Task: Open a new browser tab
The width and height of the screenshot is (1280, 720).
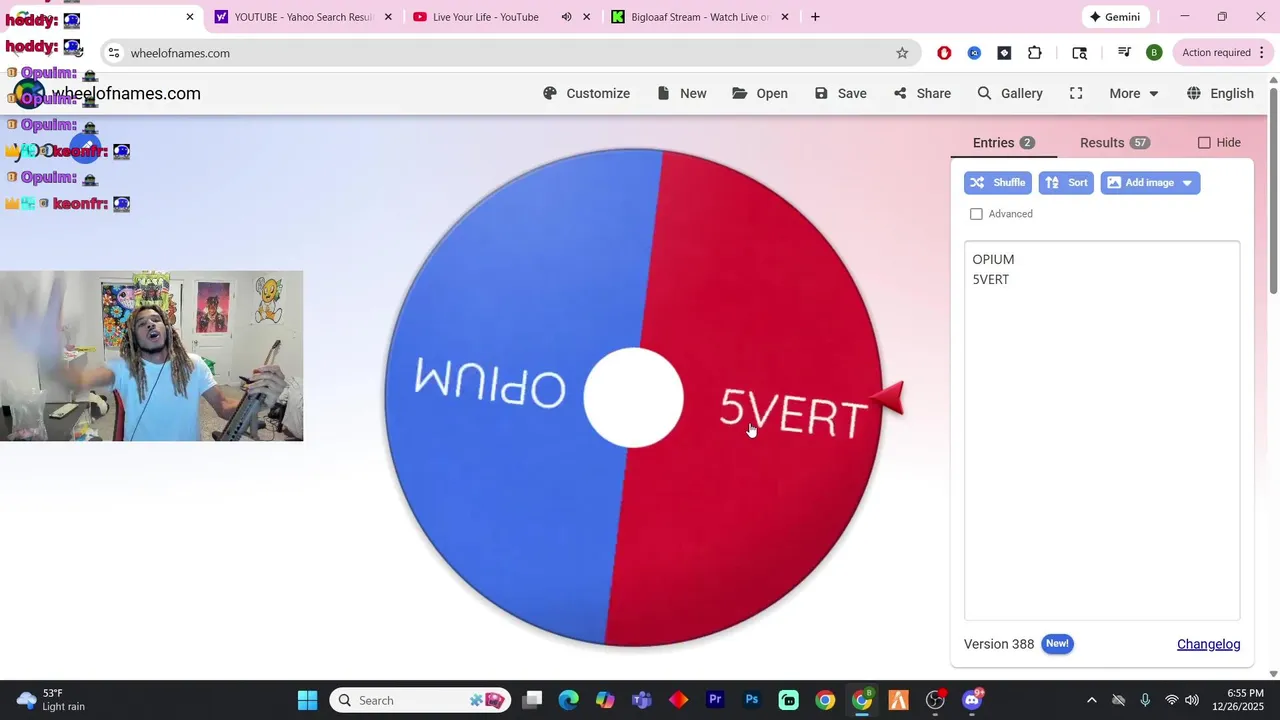Action: 815,17
